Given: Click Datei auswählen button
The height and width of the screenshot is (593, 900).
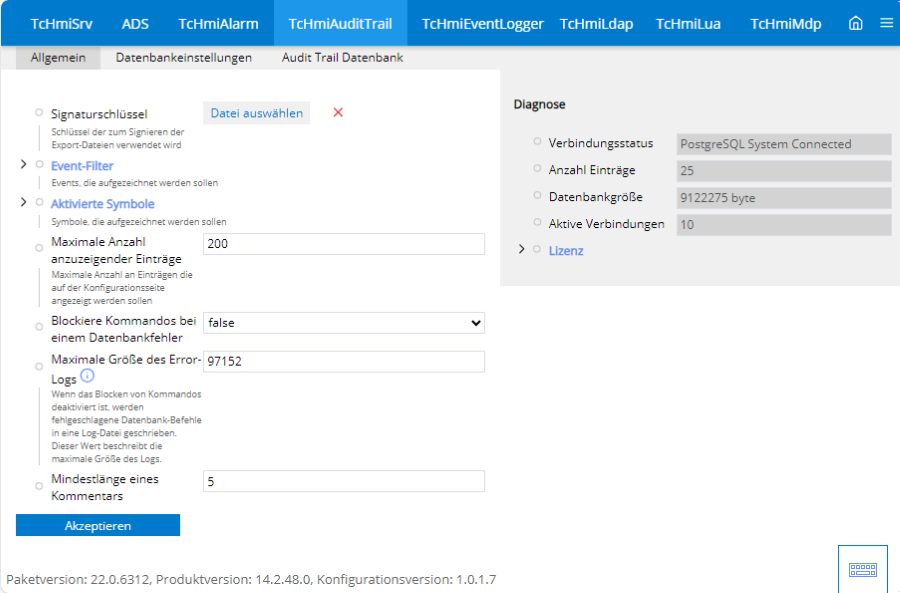Looking at the screenshot, I should (256, 113).
